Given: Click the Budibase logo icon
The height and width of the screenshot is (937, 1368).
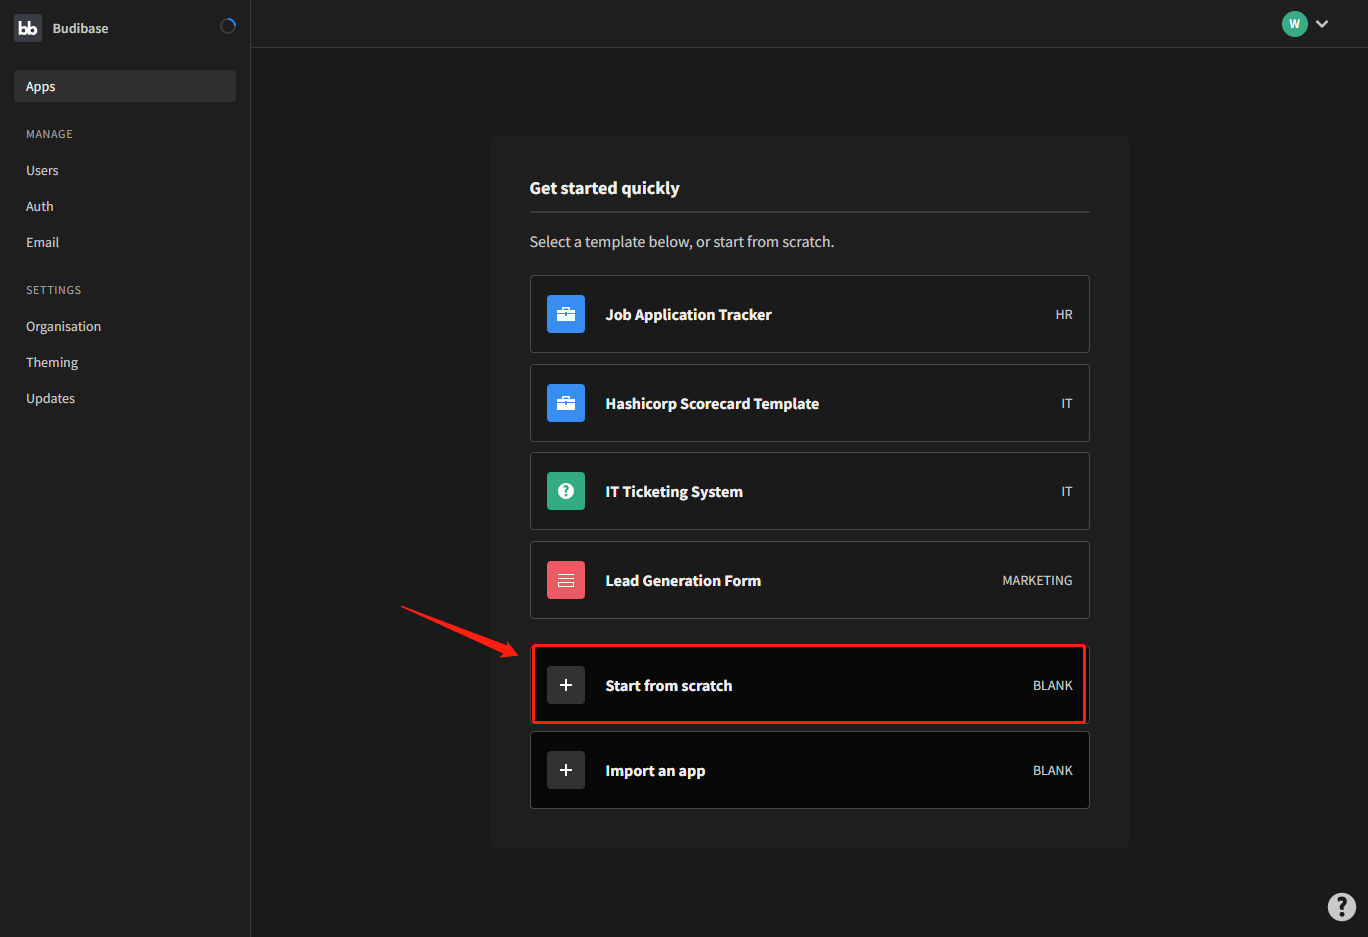Looking at the screenshot, I should pyautogui.click(x=28, y=28).
